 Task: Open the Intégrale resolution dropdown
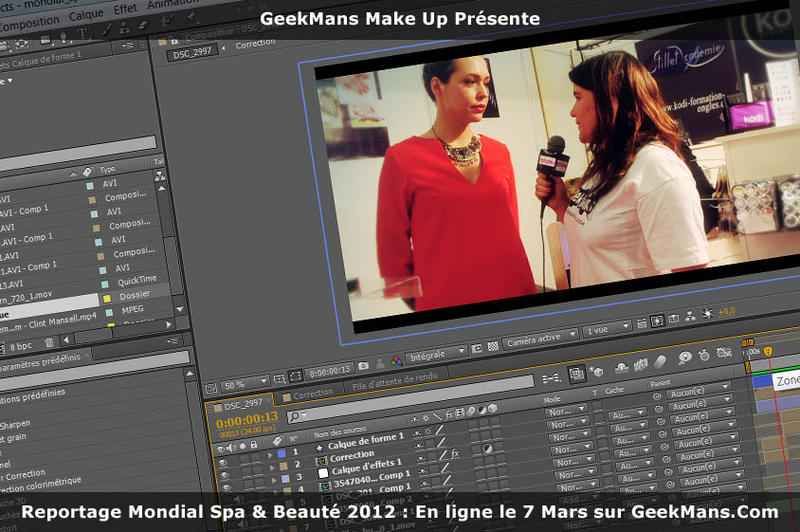436,353
